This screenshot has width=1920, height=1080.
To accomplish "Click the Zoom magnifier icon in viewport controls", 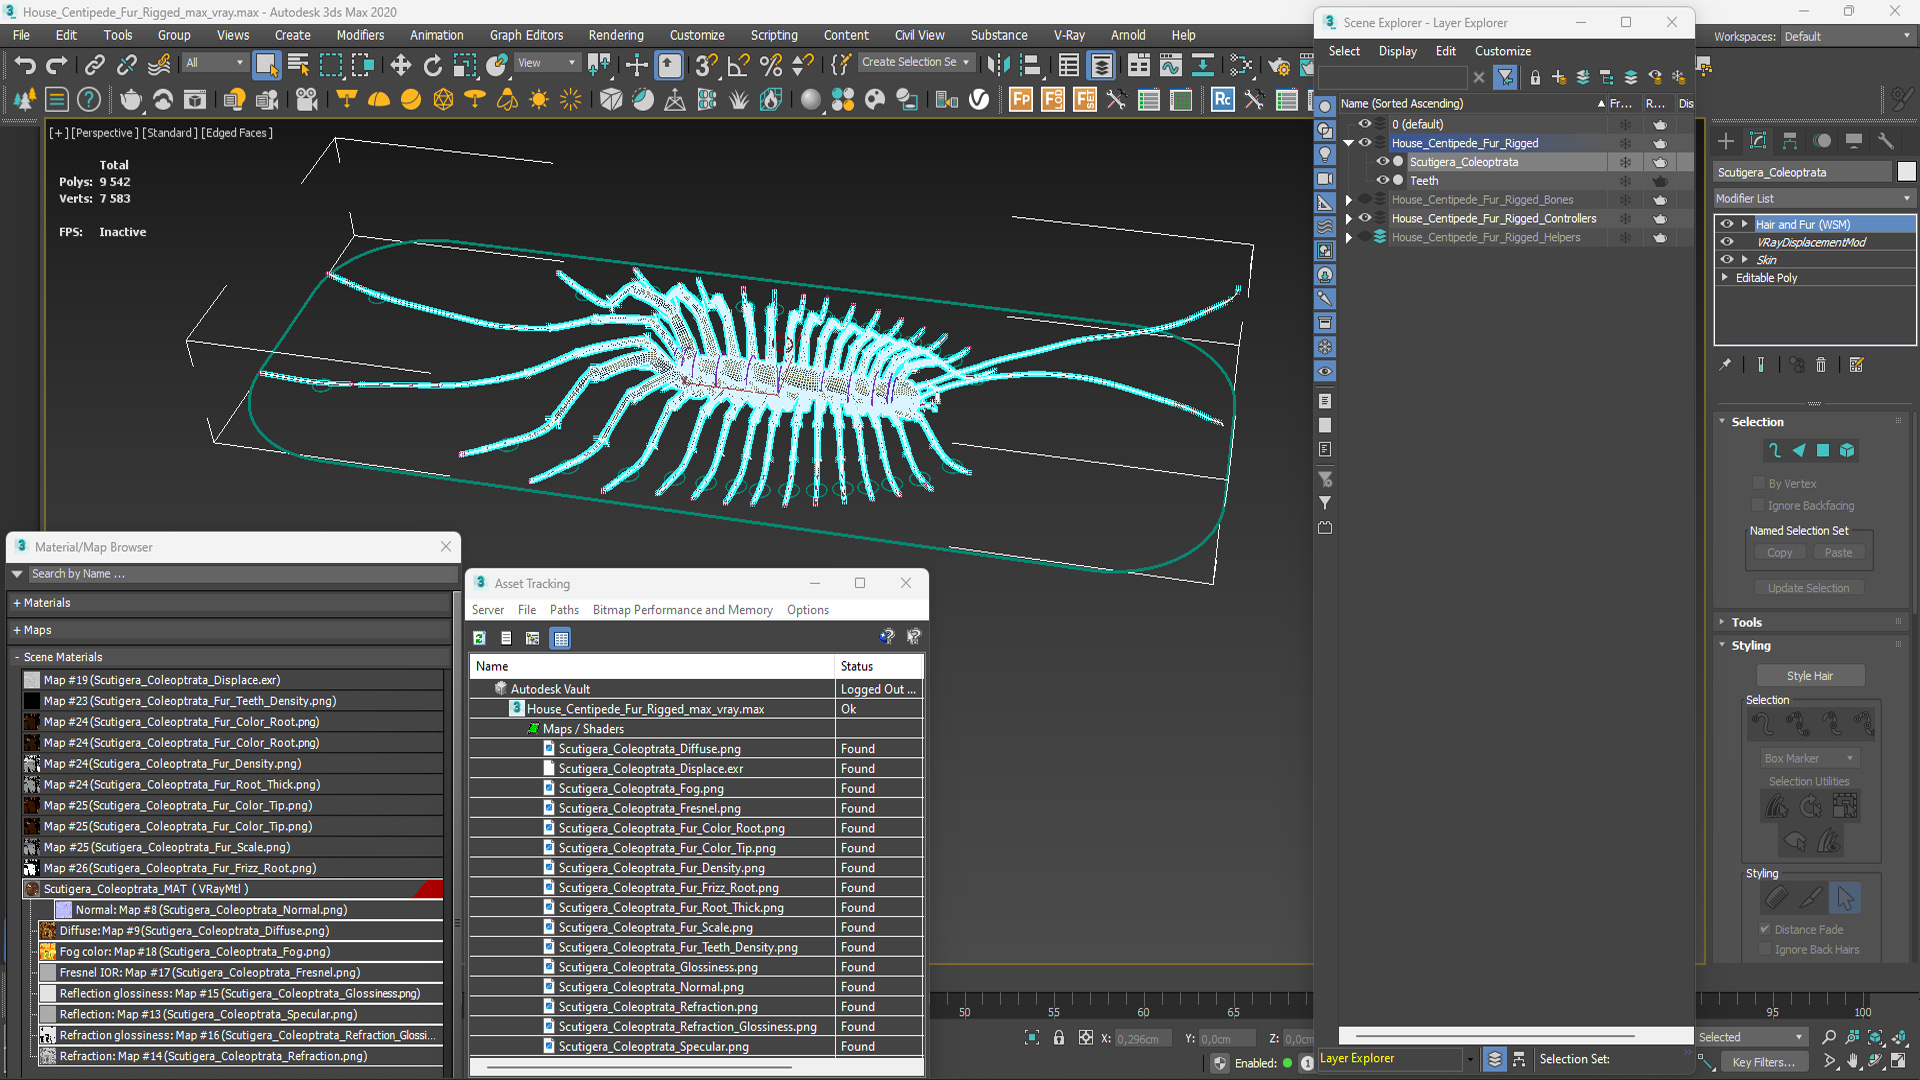I will click(1829, 1037).
